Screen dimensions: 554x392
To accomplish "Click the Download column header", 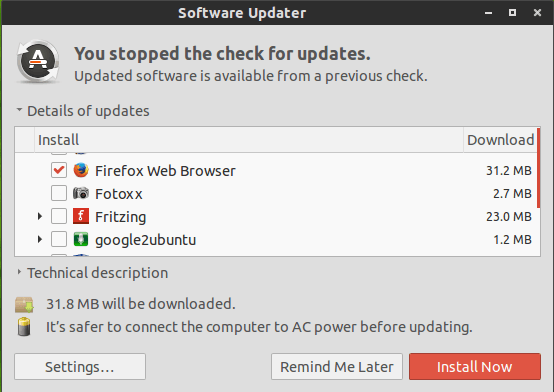I will (x=500, y=140).
